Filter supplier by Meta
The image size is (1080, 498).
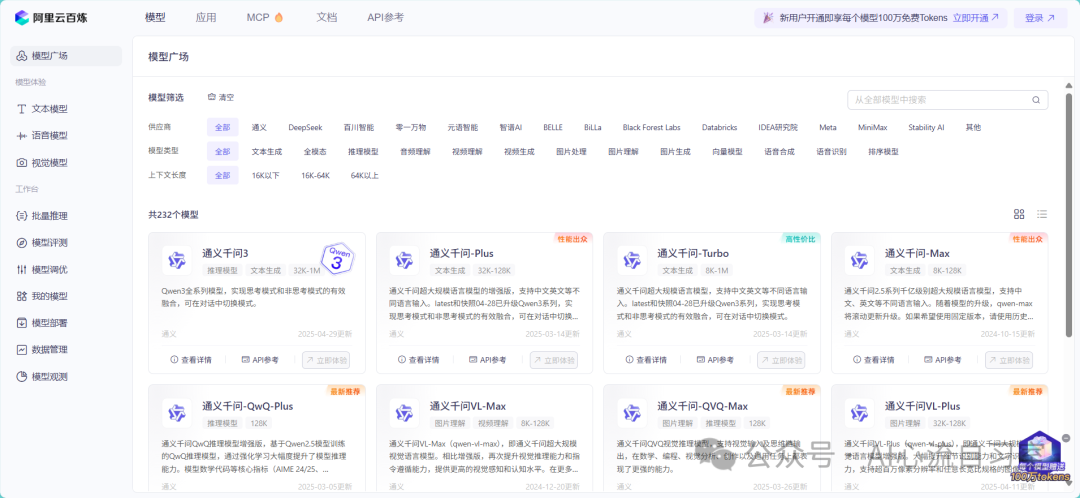tap(828, 127)
